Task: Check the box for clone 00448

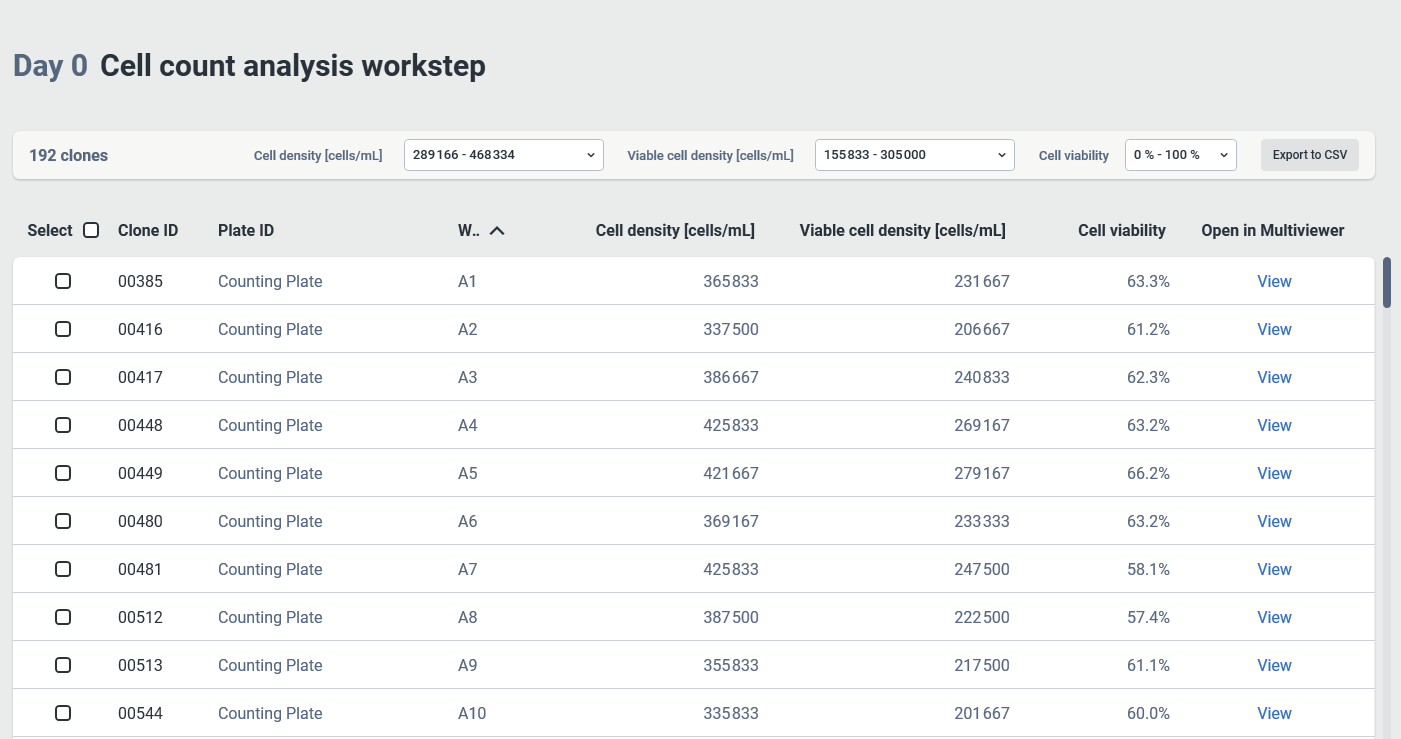Action: tap(63, 425)
